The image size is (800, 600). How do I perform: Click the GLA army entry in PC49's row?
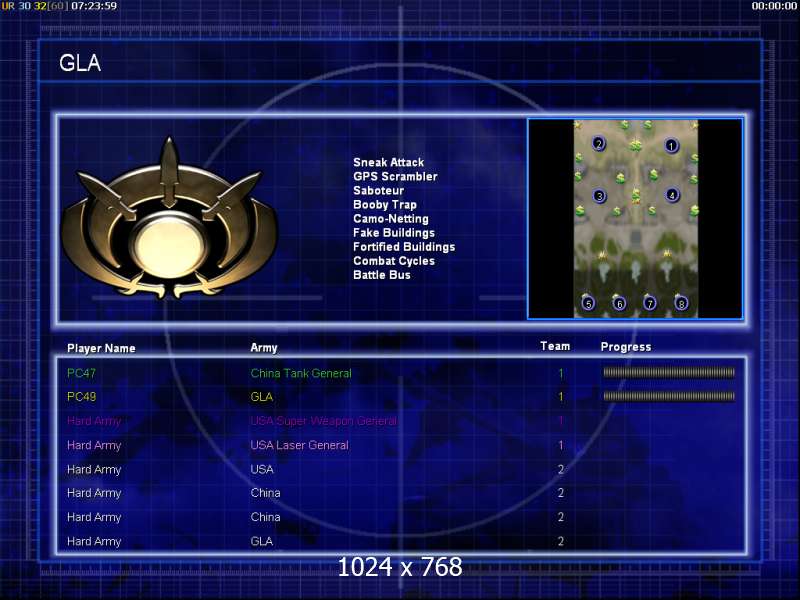[x=262, y=396]
